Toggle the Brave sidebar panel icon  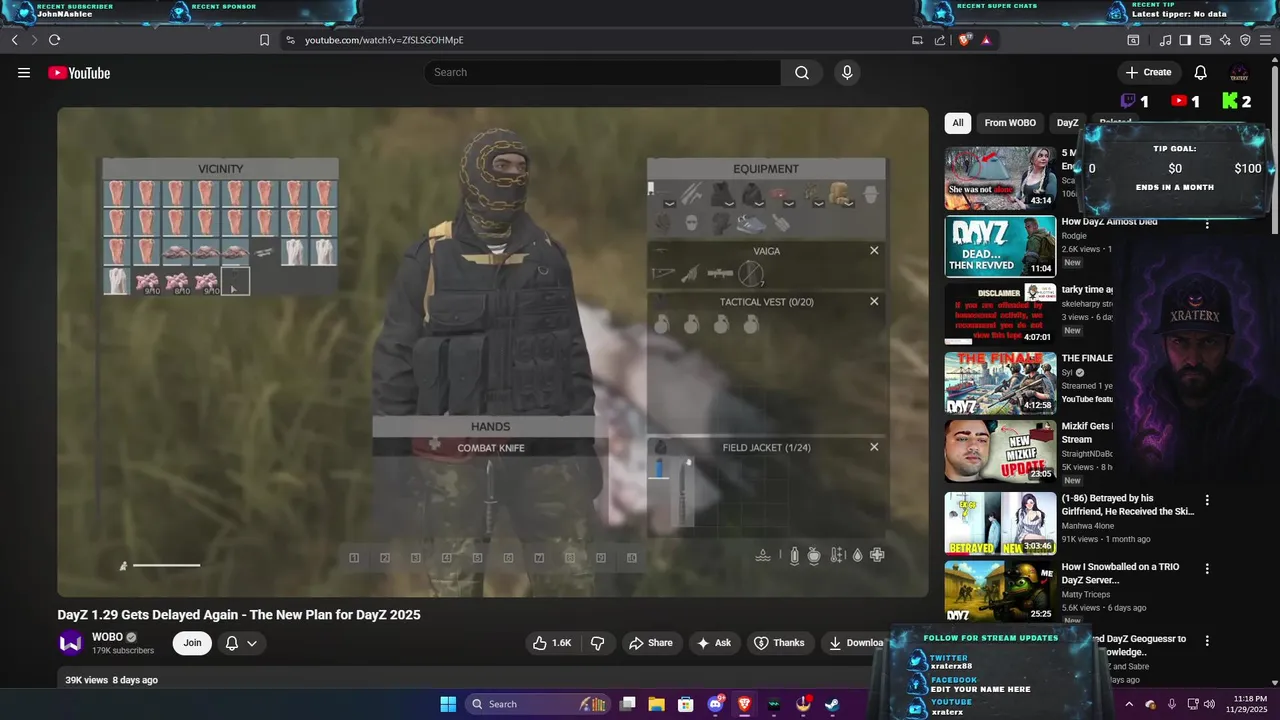(1185, 40)
